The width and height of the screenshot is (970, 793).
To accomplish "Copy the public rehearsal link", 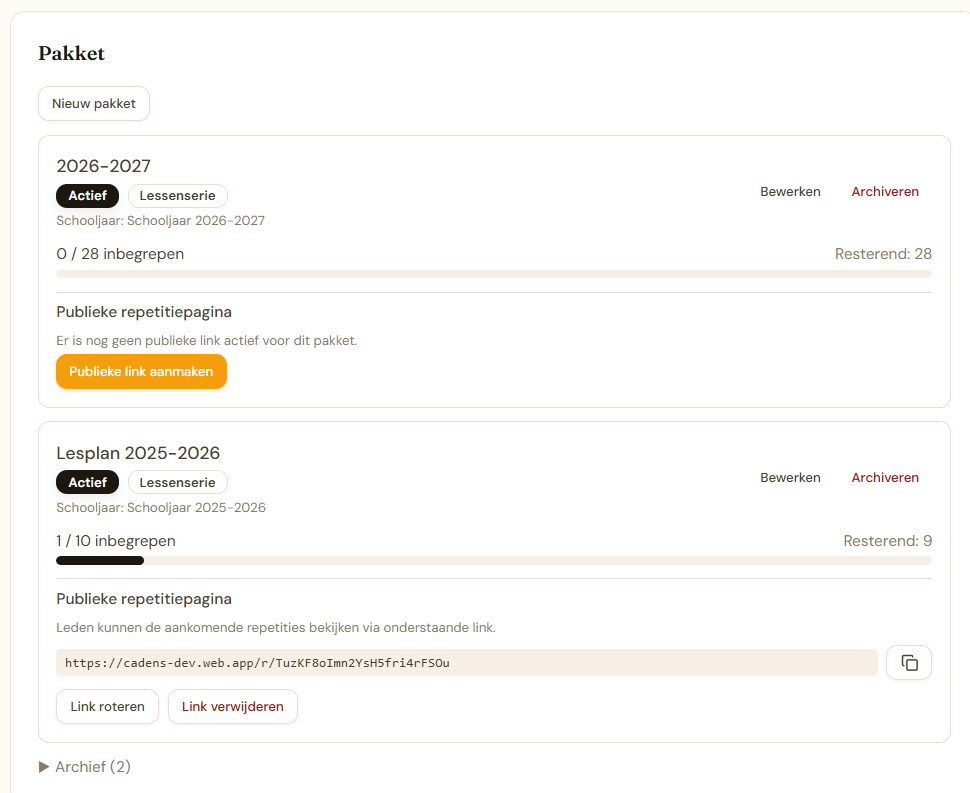I will pyautogui.click(x=908, y=663).
